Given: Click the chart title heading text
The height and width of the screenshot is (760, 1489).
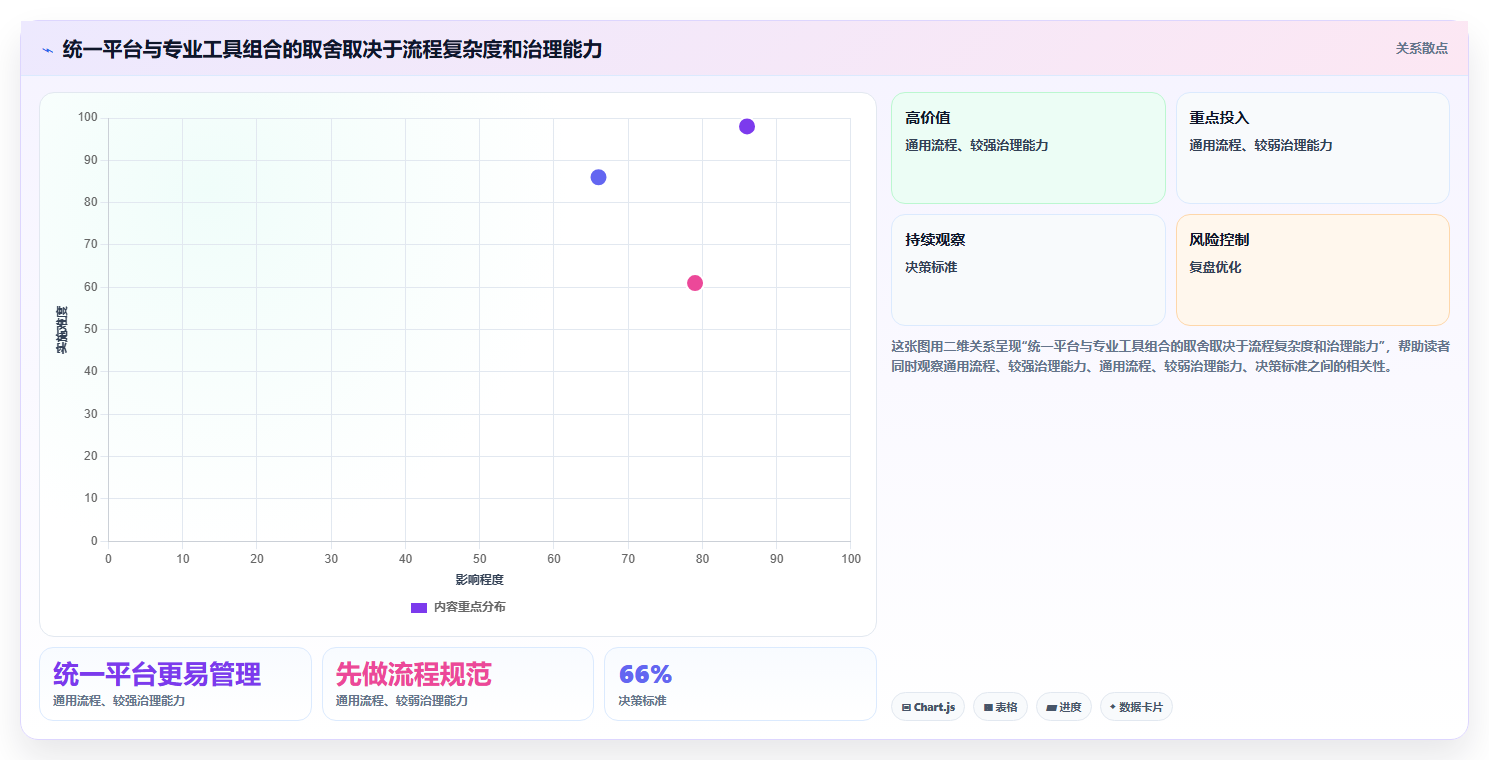Looking at the screenshot, I should (332, 49).
